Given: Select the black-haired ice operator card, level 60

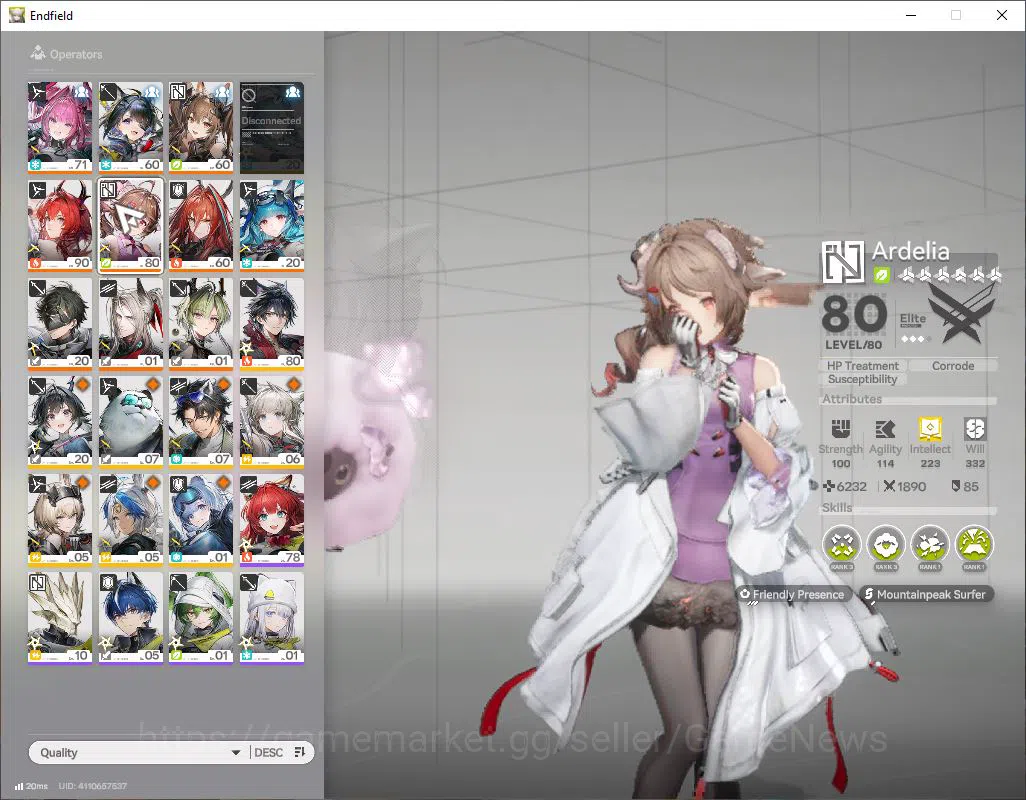Looking at the screenshot, I should pos(130,127).
